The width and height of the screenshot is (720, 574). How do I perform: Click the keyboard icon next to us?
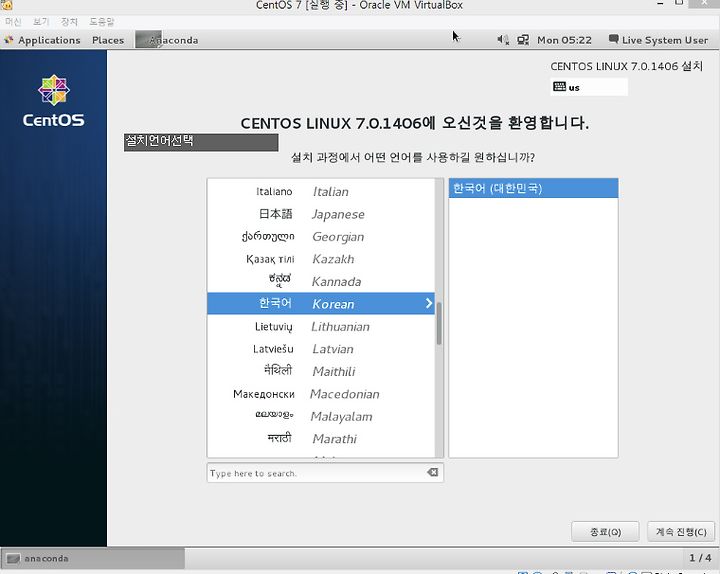pyautogui.click(x=559, y=86)
